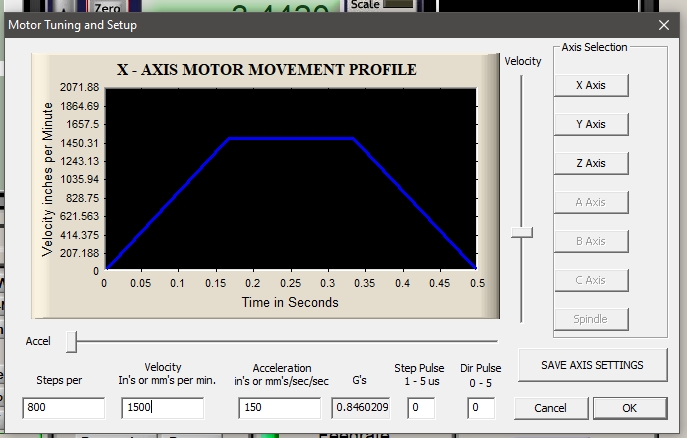Click the Zero button in background window
Viewport: 687px width, 438px height.
(107, 7)
